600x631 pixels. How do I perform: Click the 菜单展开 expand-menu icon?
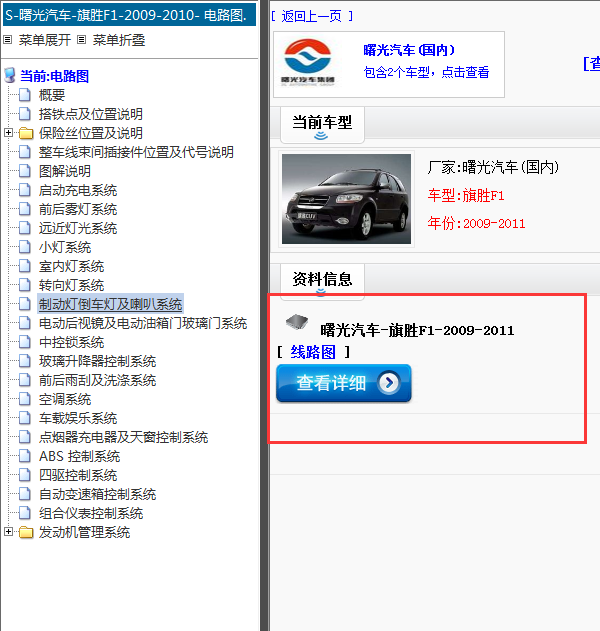8,40
